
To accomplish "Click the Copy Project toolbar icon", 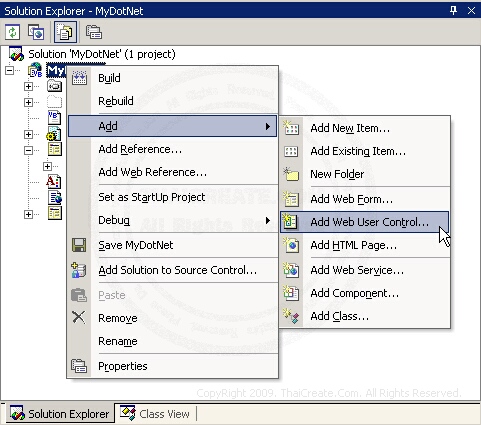I will tap(36, 32).
